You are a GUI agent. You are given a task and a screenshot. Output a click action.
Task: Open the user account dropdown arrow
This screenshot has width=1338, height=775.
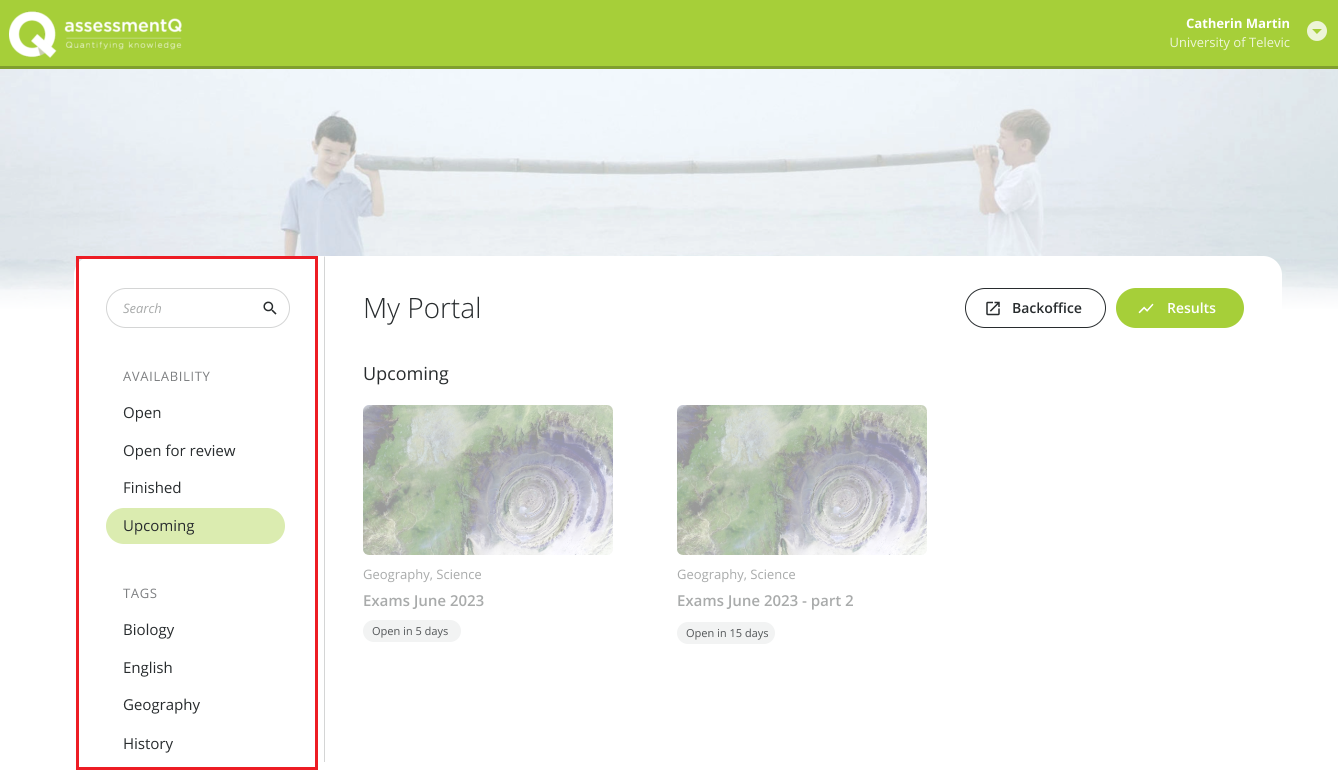tap(1317, 32)
